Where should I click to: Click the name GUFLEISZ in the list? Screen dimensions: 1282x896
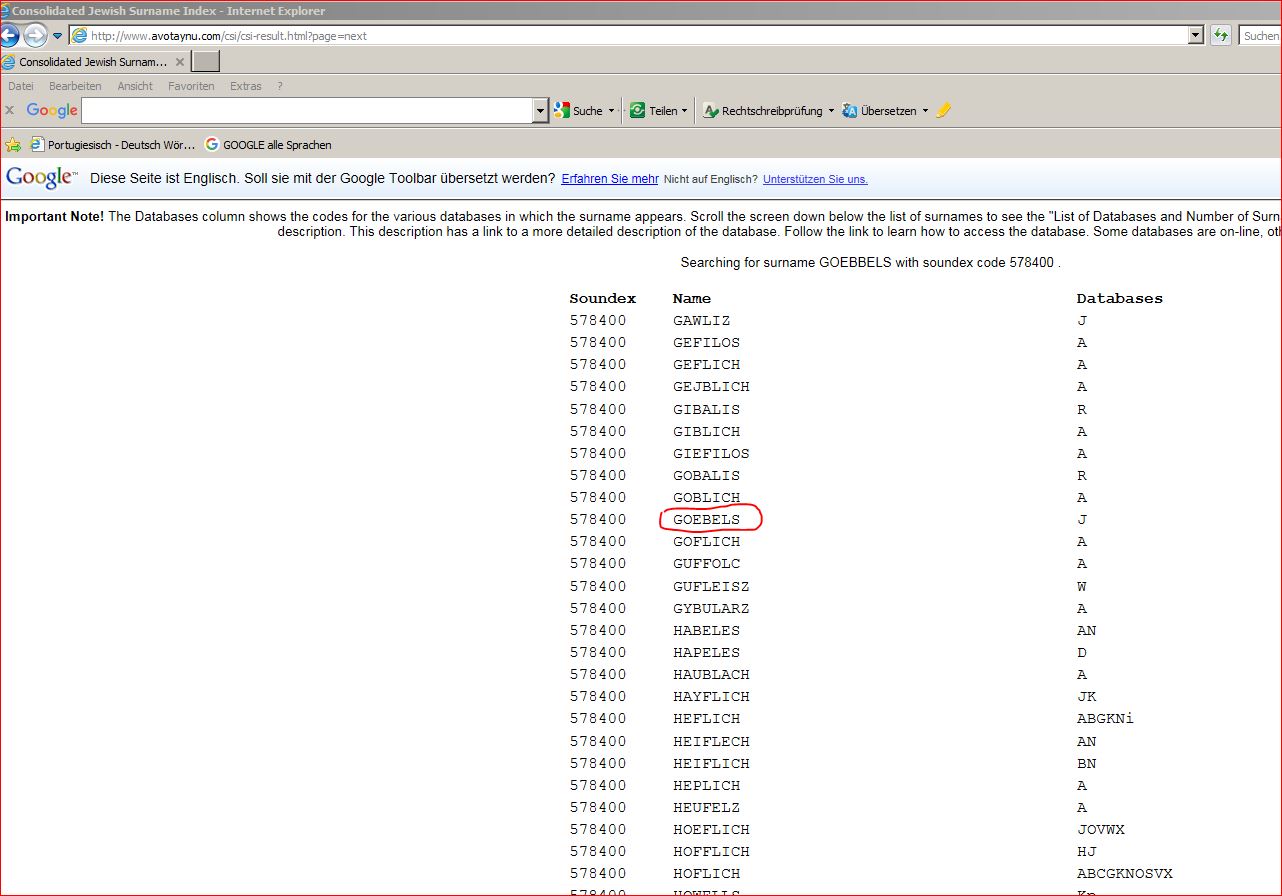click(x=711, y=586)
